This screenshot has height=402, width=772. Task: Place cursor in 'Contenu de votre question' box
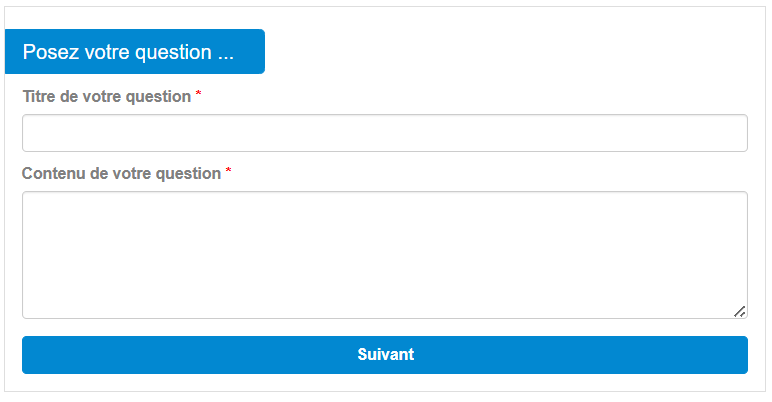click(x=385, y=255)
